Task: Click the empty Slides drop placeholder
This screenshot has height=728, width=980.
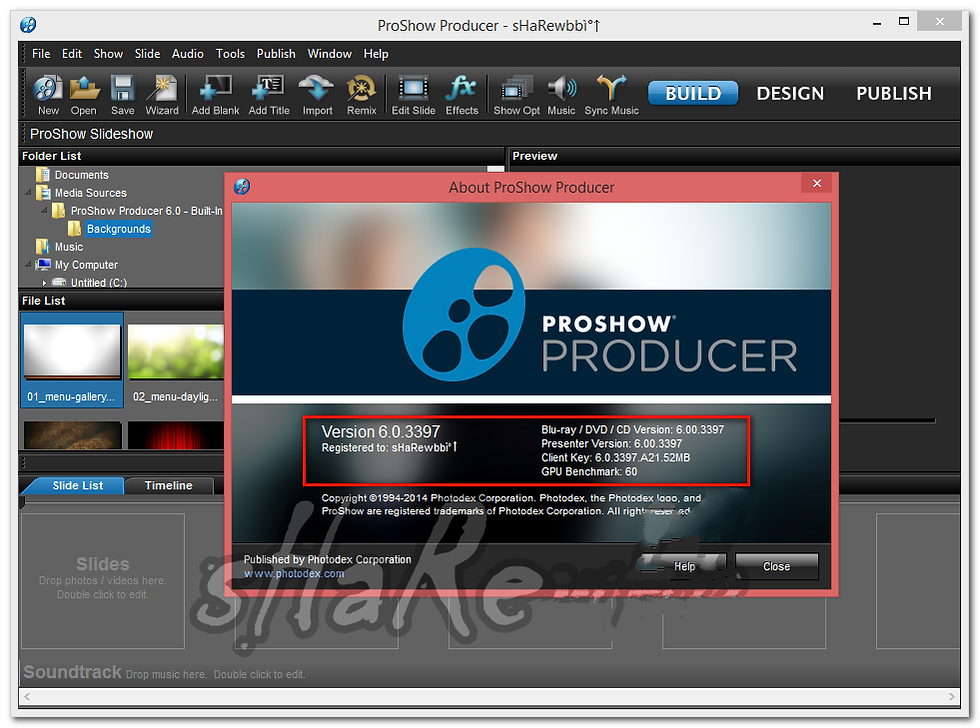Action: (x=103, y=581)
